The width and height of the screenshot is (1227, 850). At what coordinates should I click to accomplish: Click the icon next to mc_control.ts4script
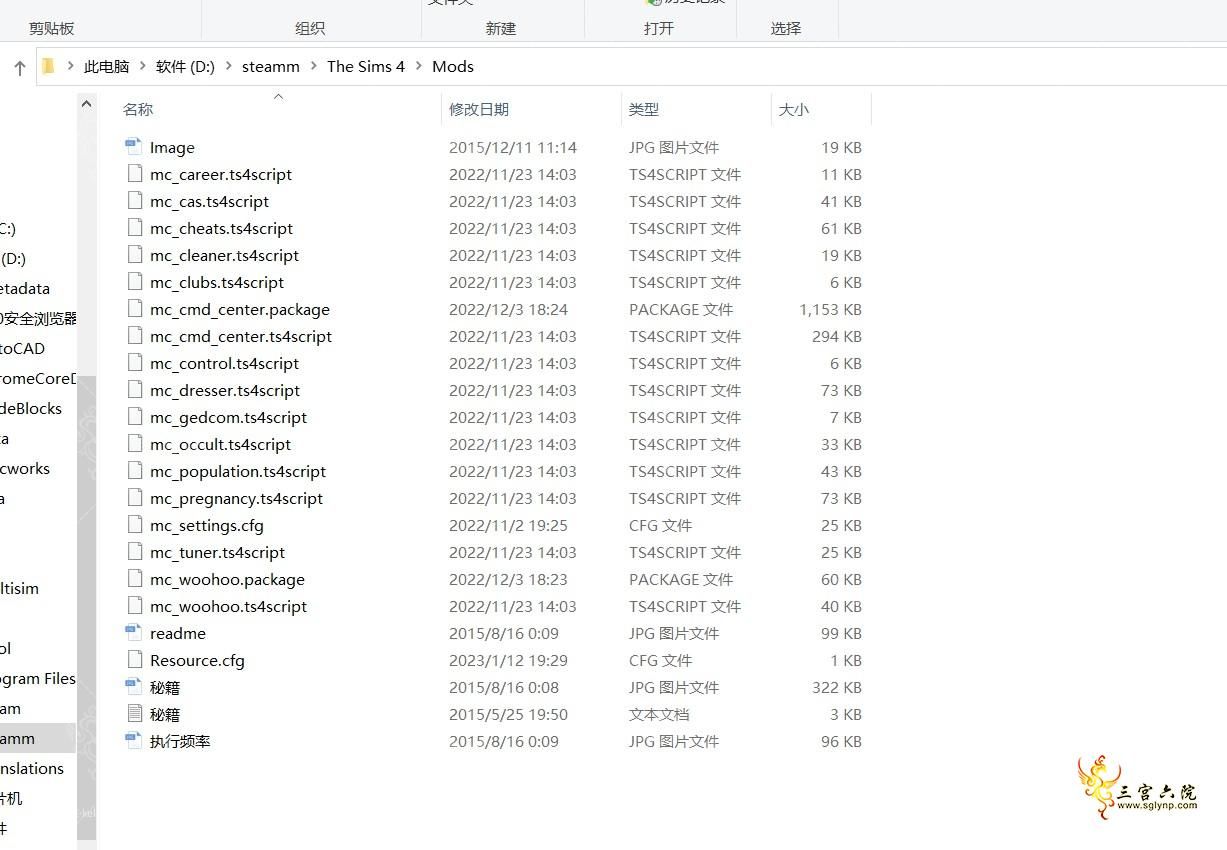click(x=134, y=363)
